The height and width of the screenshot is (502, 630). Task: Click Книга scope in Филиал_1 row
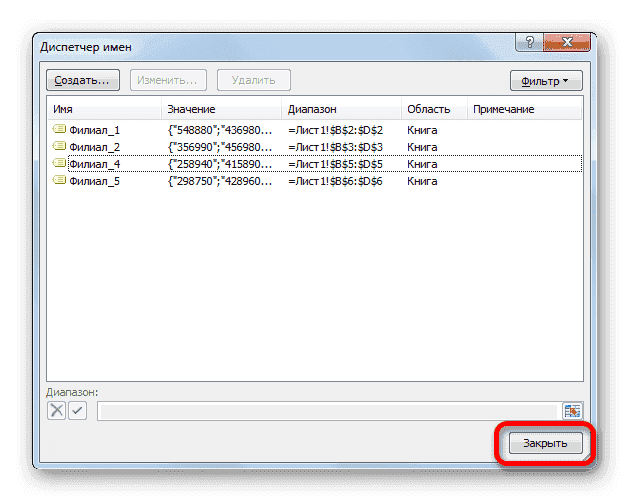pyautogui.click(x=422, y=130)
